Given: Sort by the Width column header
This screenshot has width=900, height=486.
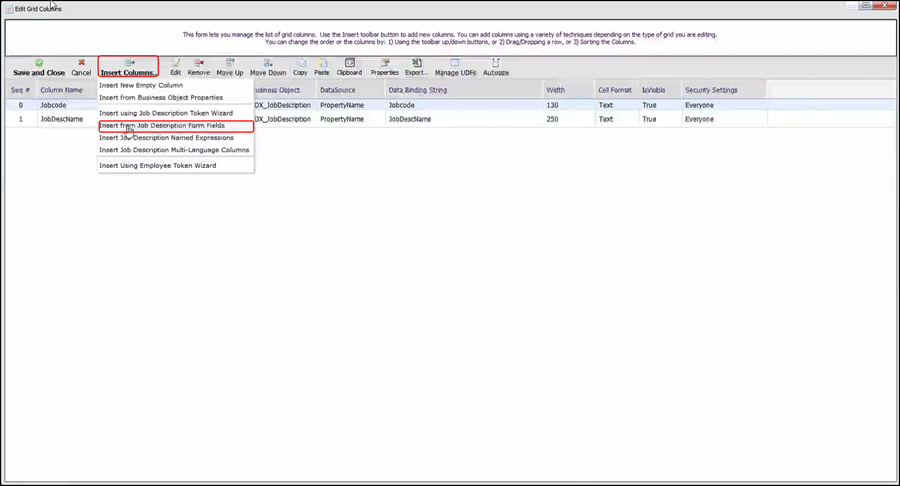Looking at the screenshot, I should pos(555,90).
